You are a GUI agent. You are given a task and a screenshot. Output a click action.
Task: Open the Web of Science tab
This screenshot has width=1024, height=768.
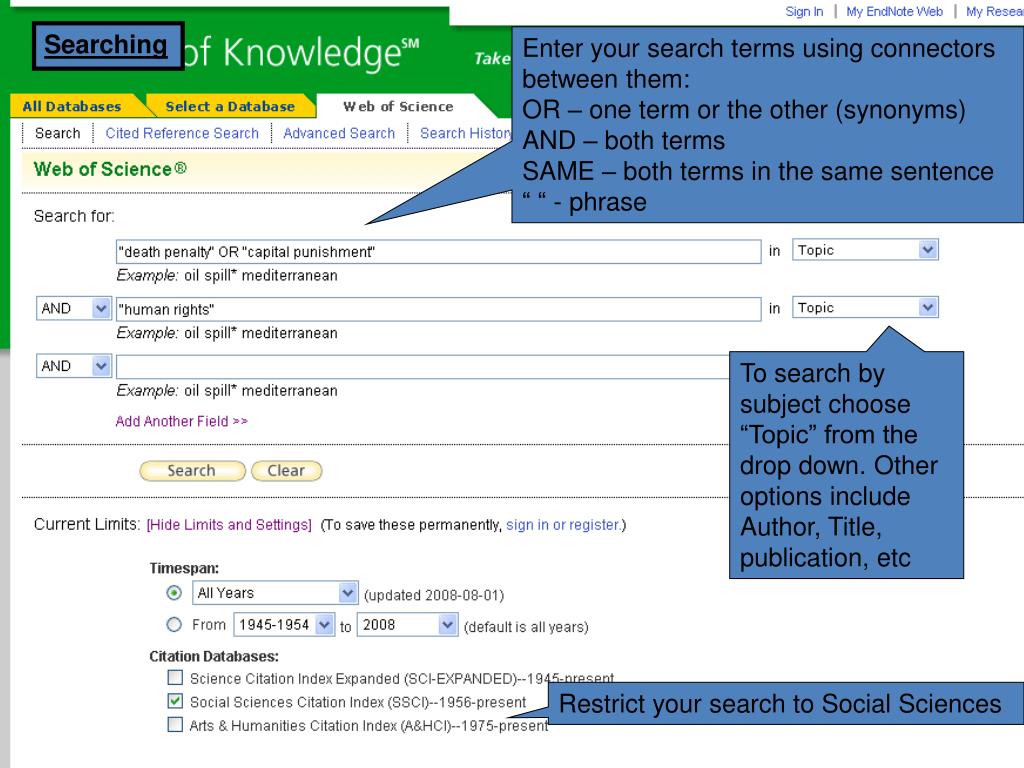click(398, 106)
